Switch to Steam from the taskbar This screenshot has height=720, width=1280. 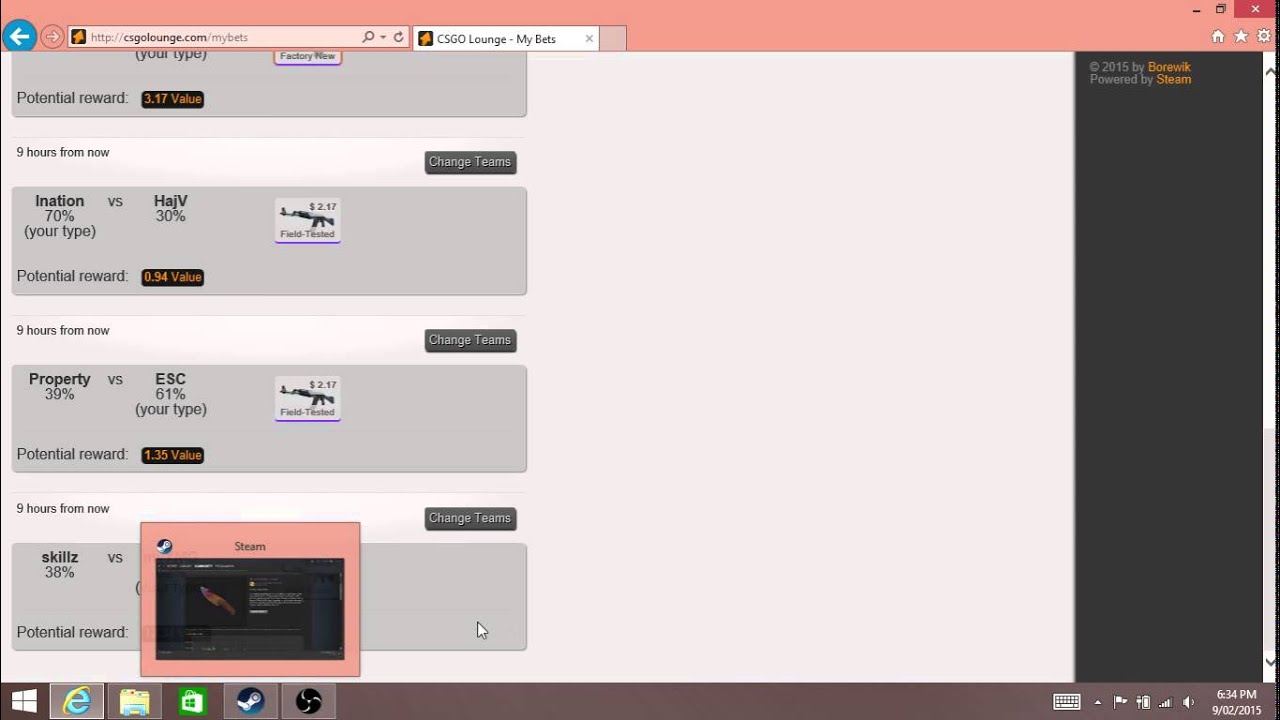tap(250, 701)
